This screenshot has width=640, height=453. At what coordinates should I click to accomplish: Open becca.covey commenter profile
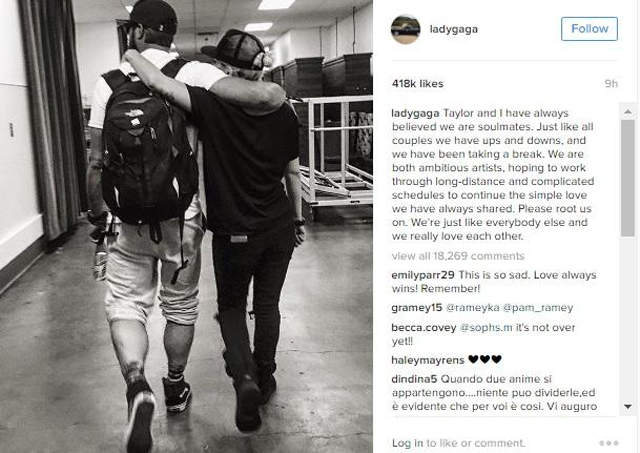pos(424,328)
